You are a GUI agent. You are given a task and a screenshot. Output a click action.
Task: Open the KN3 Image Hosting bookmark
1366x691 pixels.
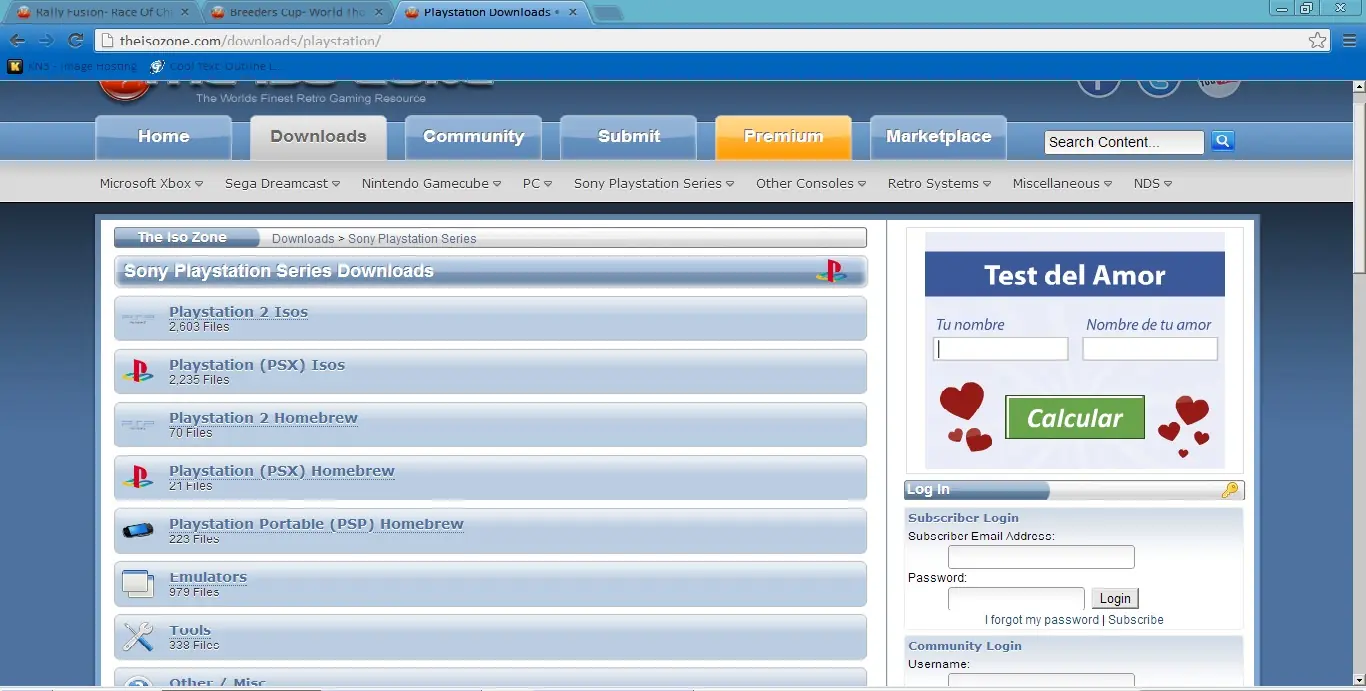pos(72,66)
